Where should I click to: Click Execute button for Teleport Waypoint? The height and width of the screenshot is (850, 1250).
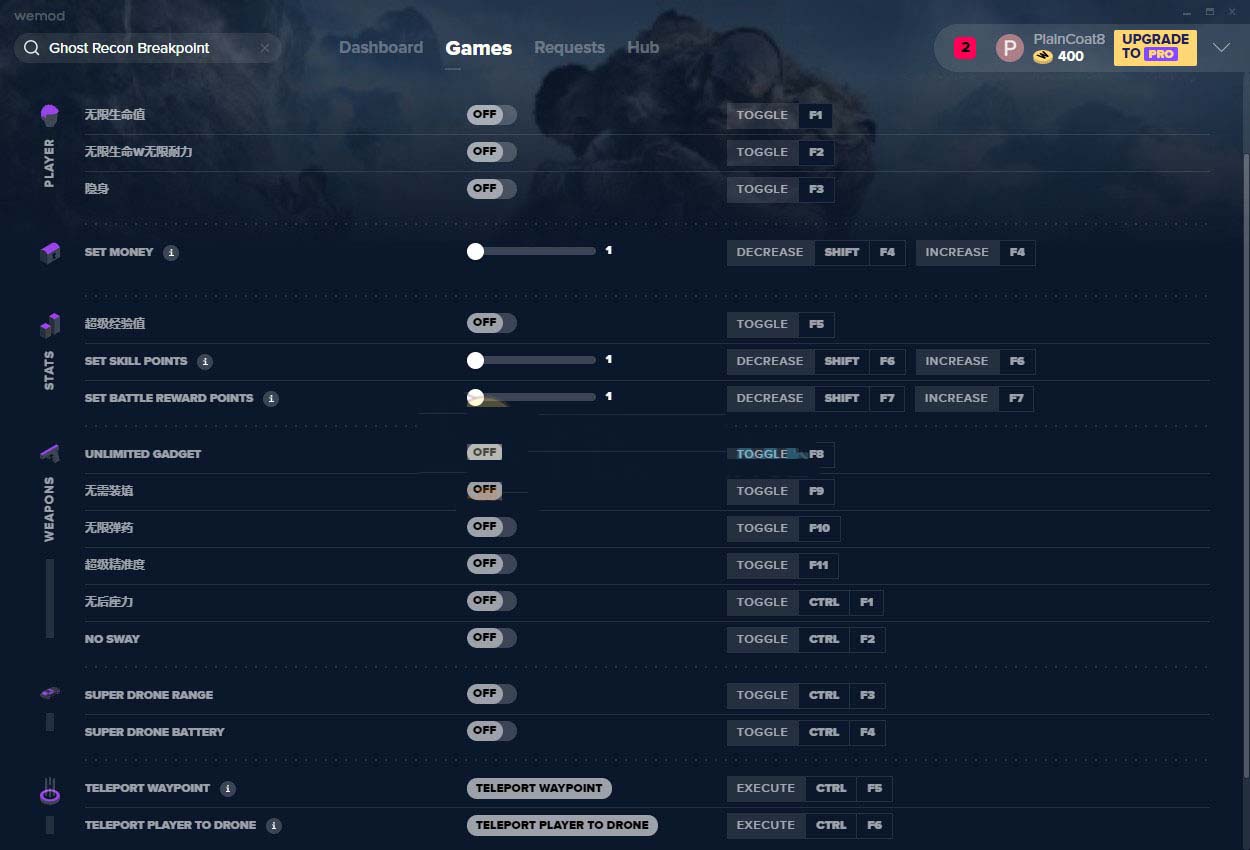point(766,788)
